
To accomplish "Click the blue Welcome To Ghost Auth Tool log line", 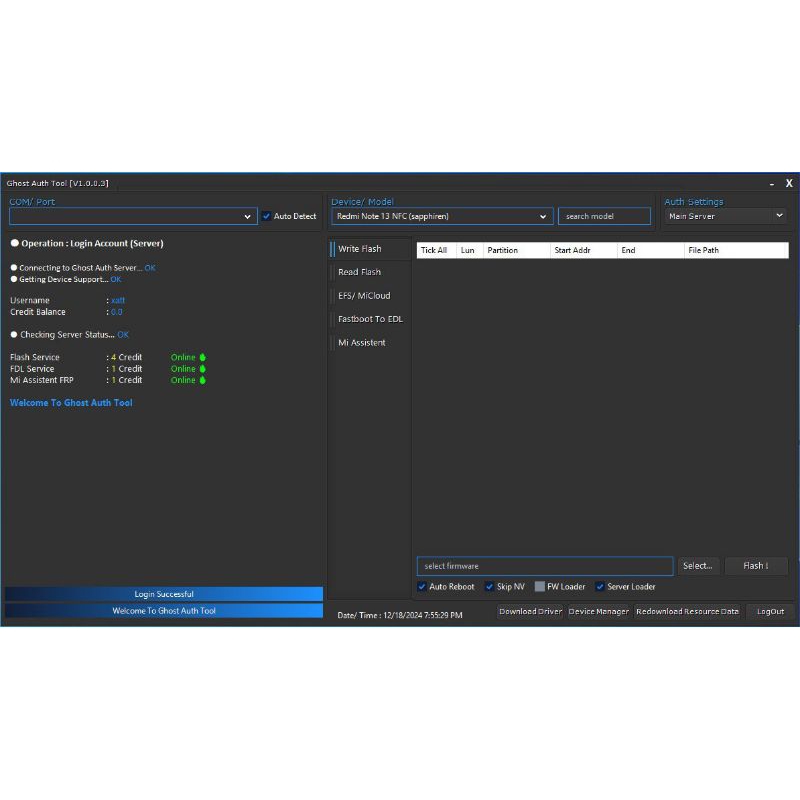I will pyautogui.click(x=71, y=403).
